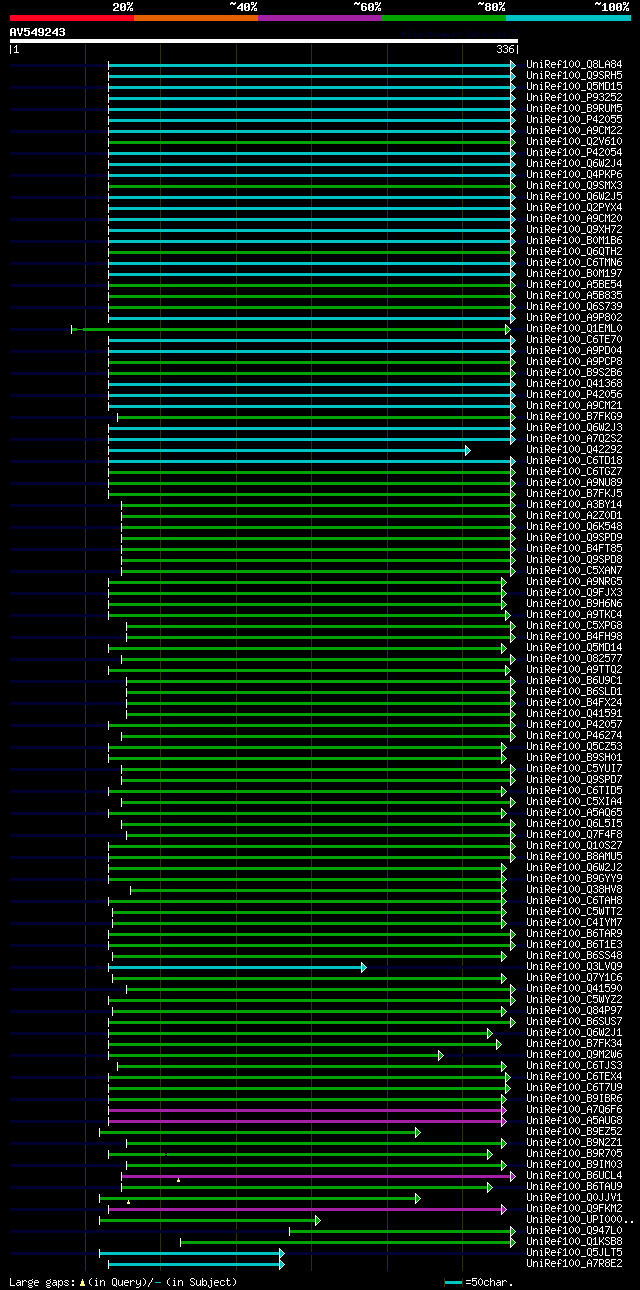Select the hit label UniRef100_B9EZ52
Image resolution: width=640 pixels, height=1290 pixels.
coord(574,1132)
